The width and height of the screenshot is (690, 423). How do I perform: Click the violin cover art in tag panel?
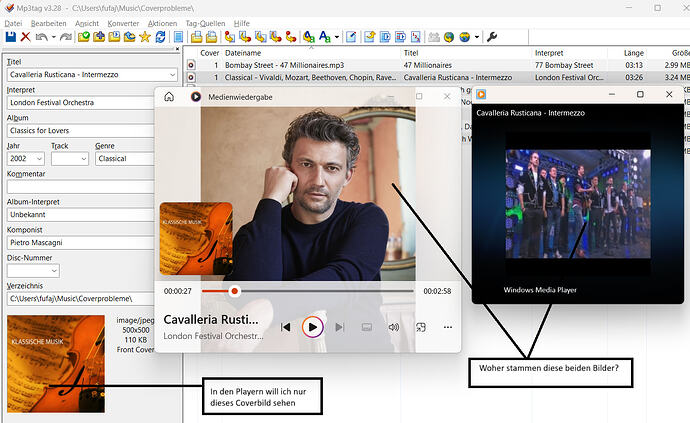click(56, 364)
